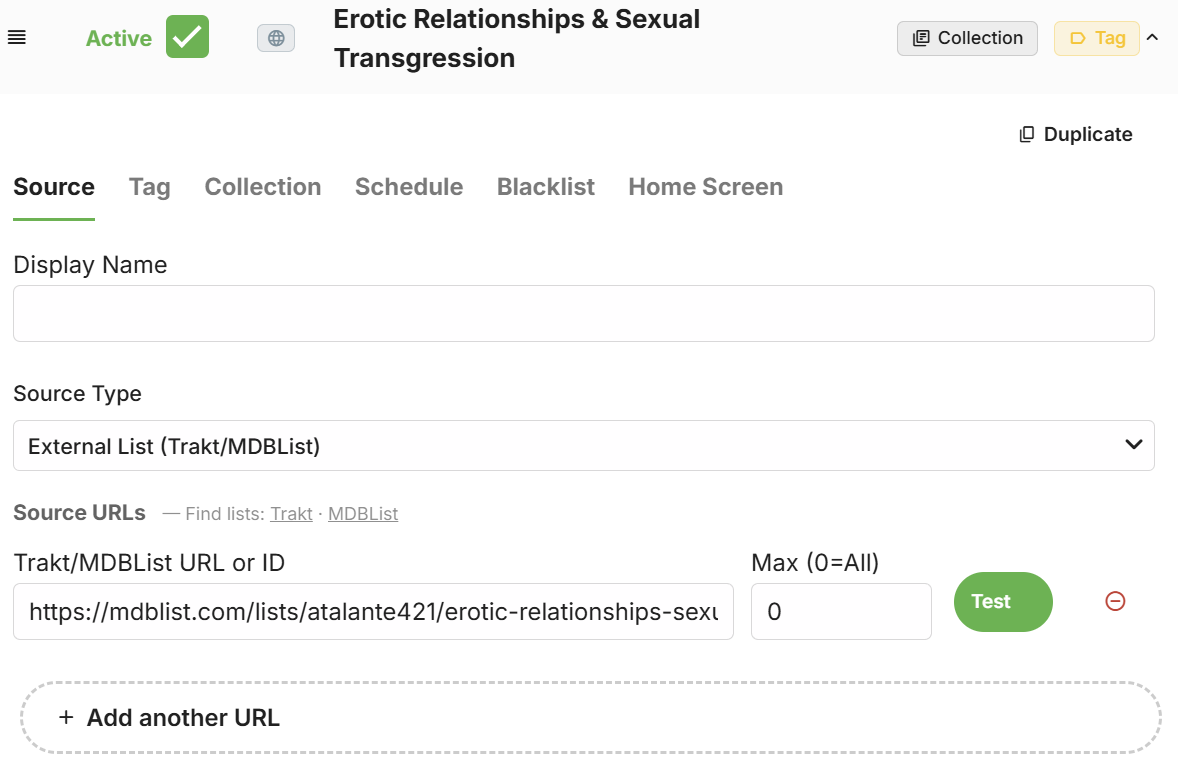
Task: Click the red remove URL icon
Action: point(1115,601)
